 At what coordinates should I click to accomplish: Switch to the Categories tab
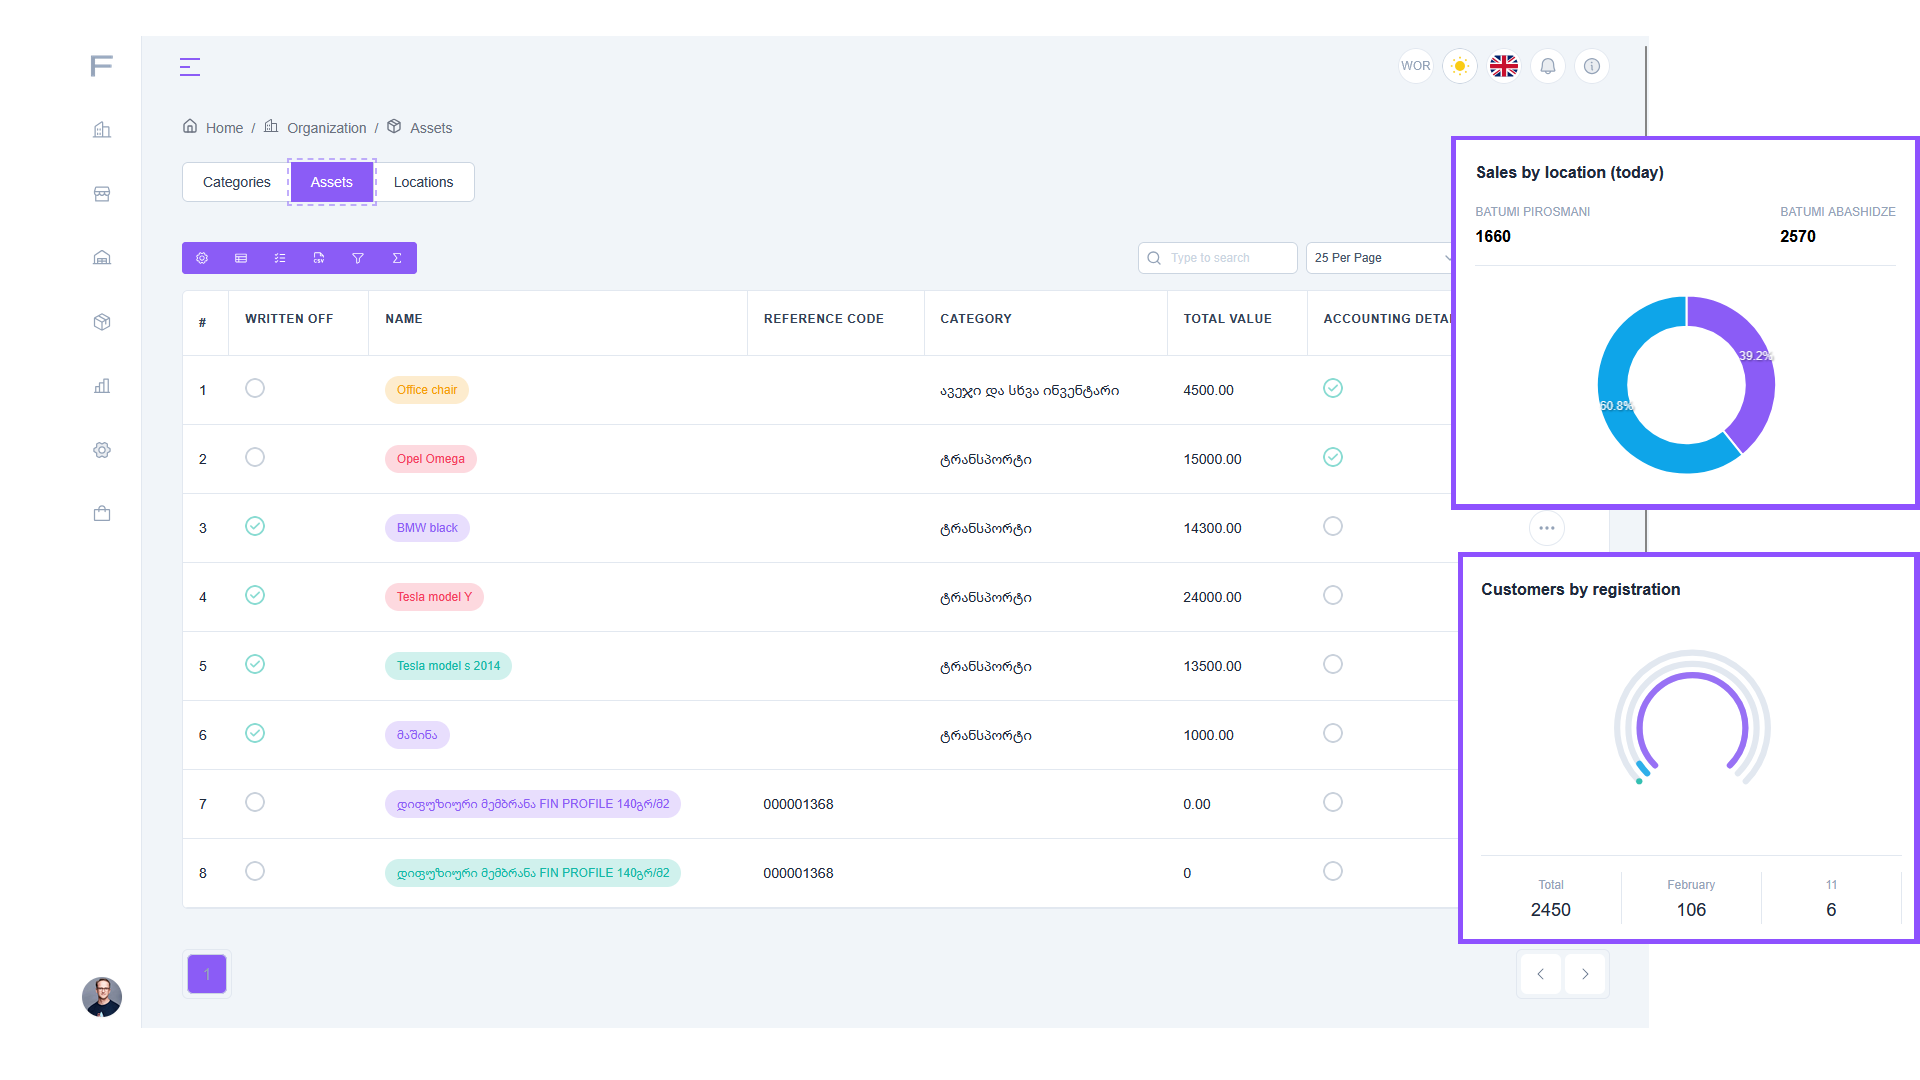click(236, 182)
